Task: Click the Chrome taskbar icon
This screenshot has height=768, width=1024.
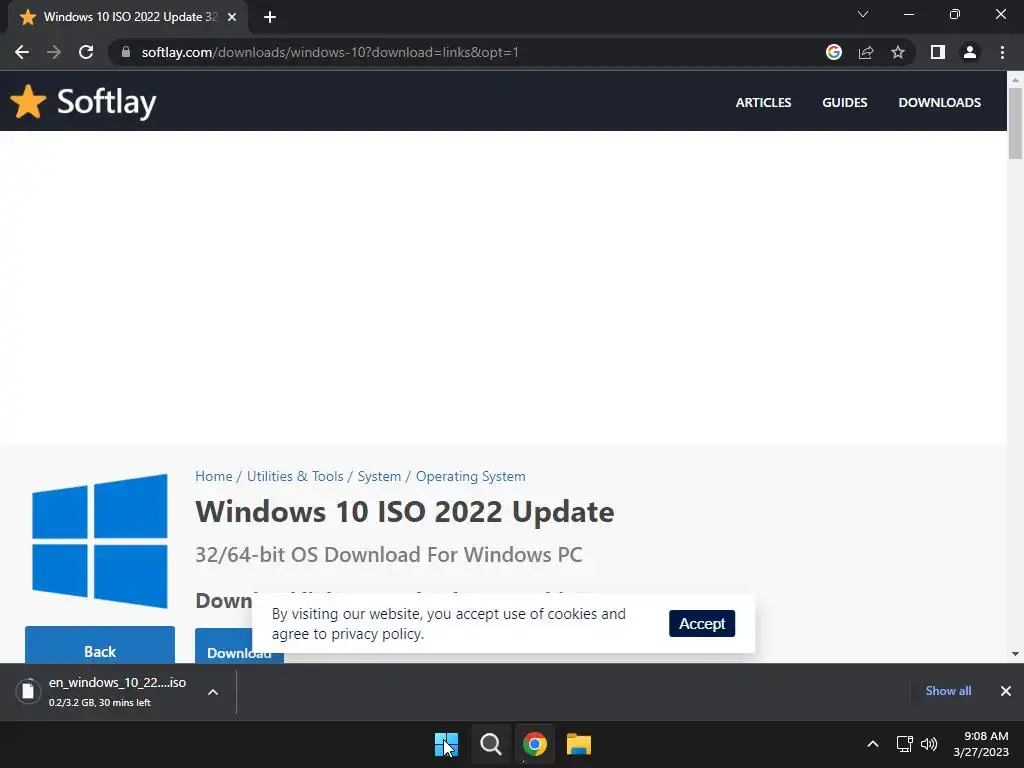Action: pos(534,744)
